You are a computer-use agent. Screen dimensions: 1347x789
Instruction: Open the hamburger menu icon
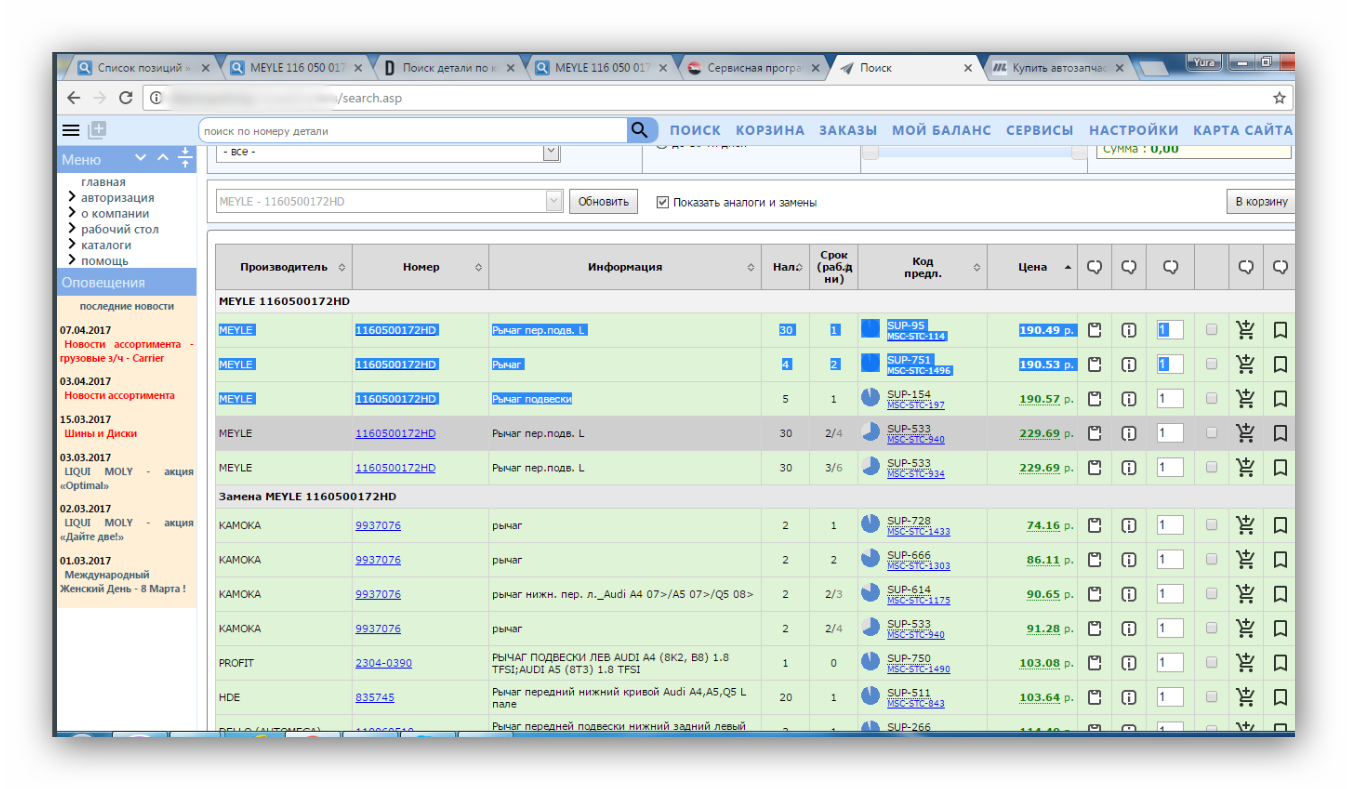tap(71, 130)
